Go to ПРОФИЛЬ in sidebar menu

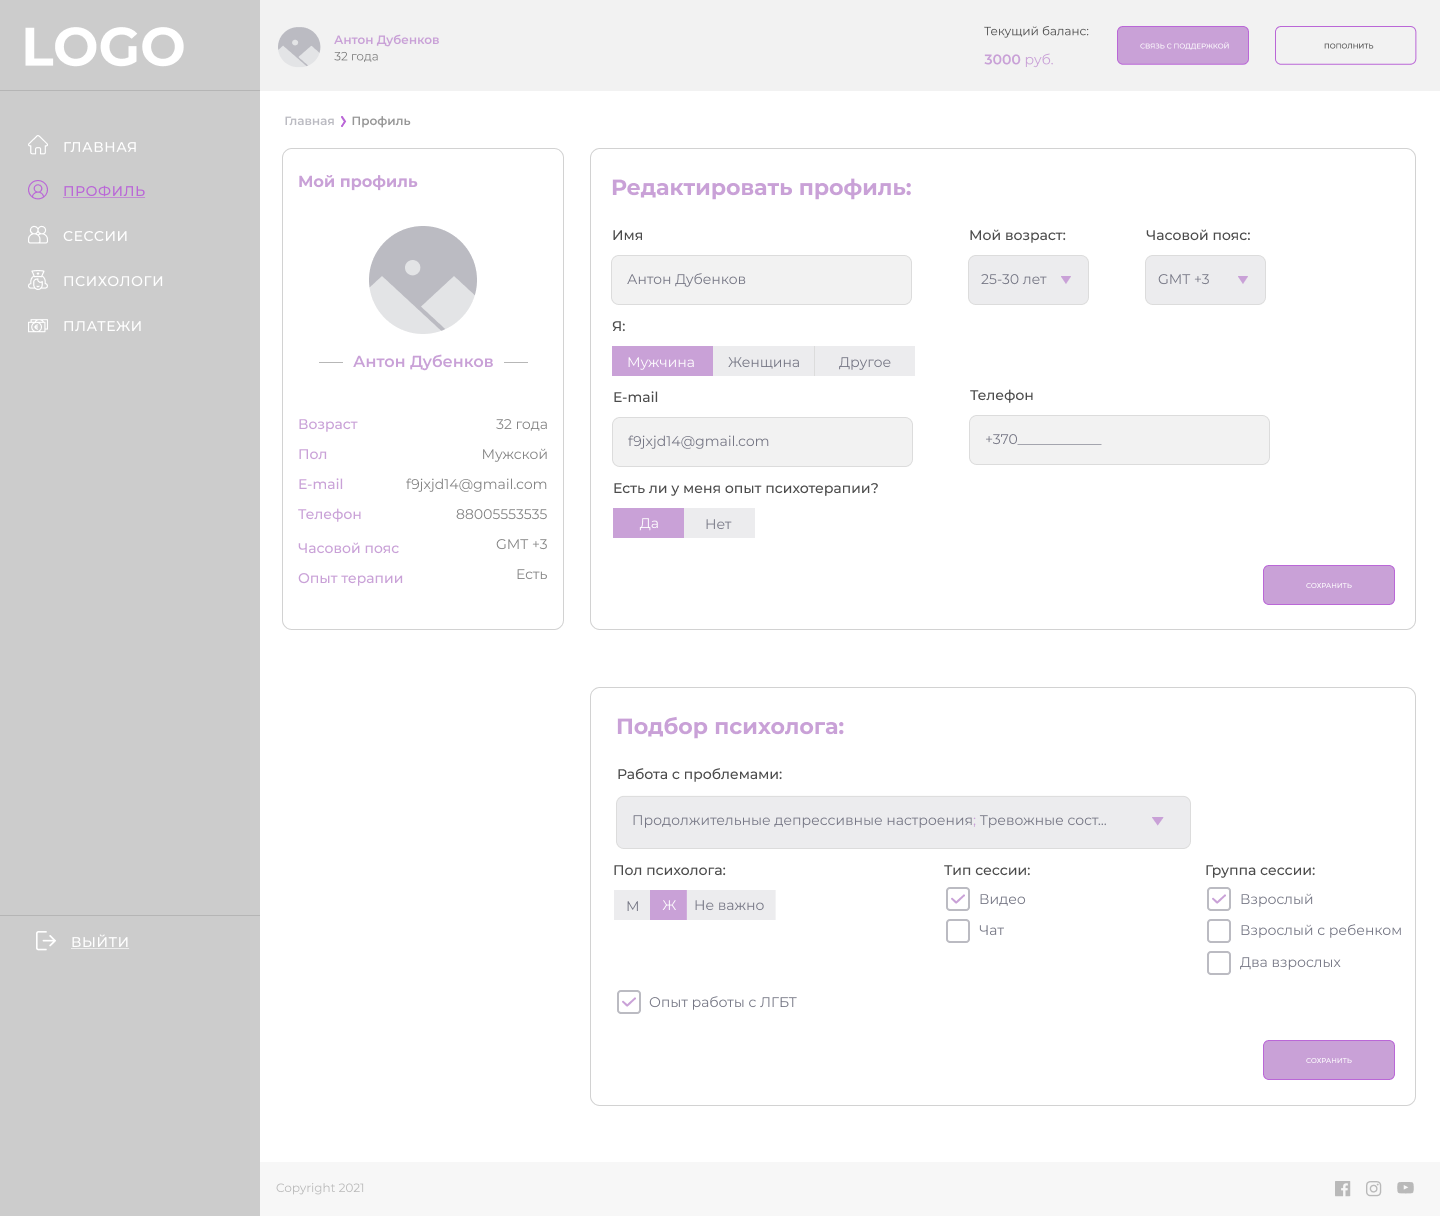104,191
